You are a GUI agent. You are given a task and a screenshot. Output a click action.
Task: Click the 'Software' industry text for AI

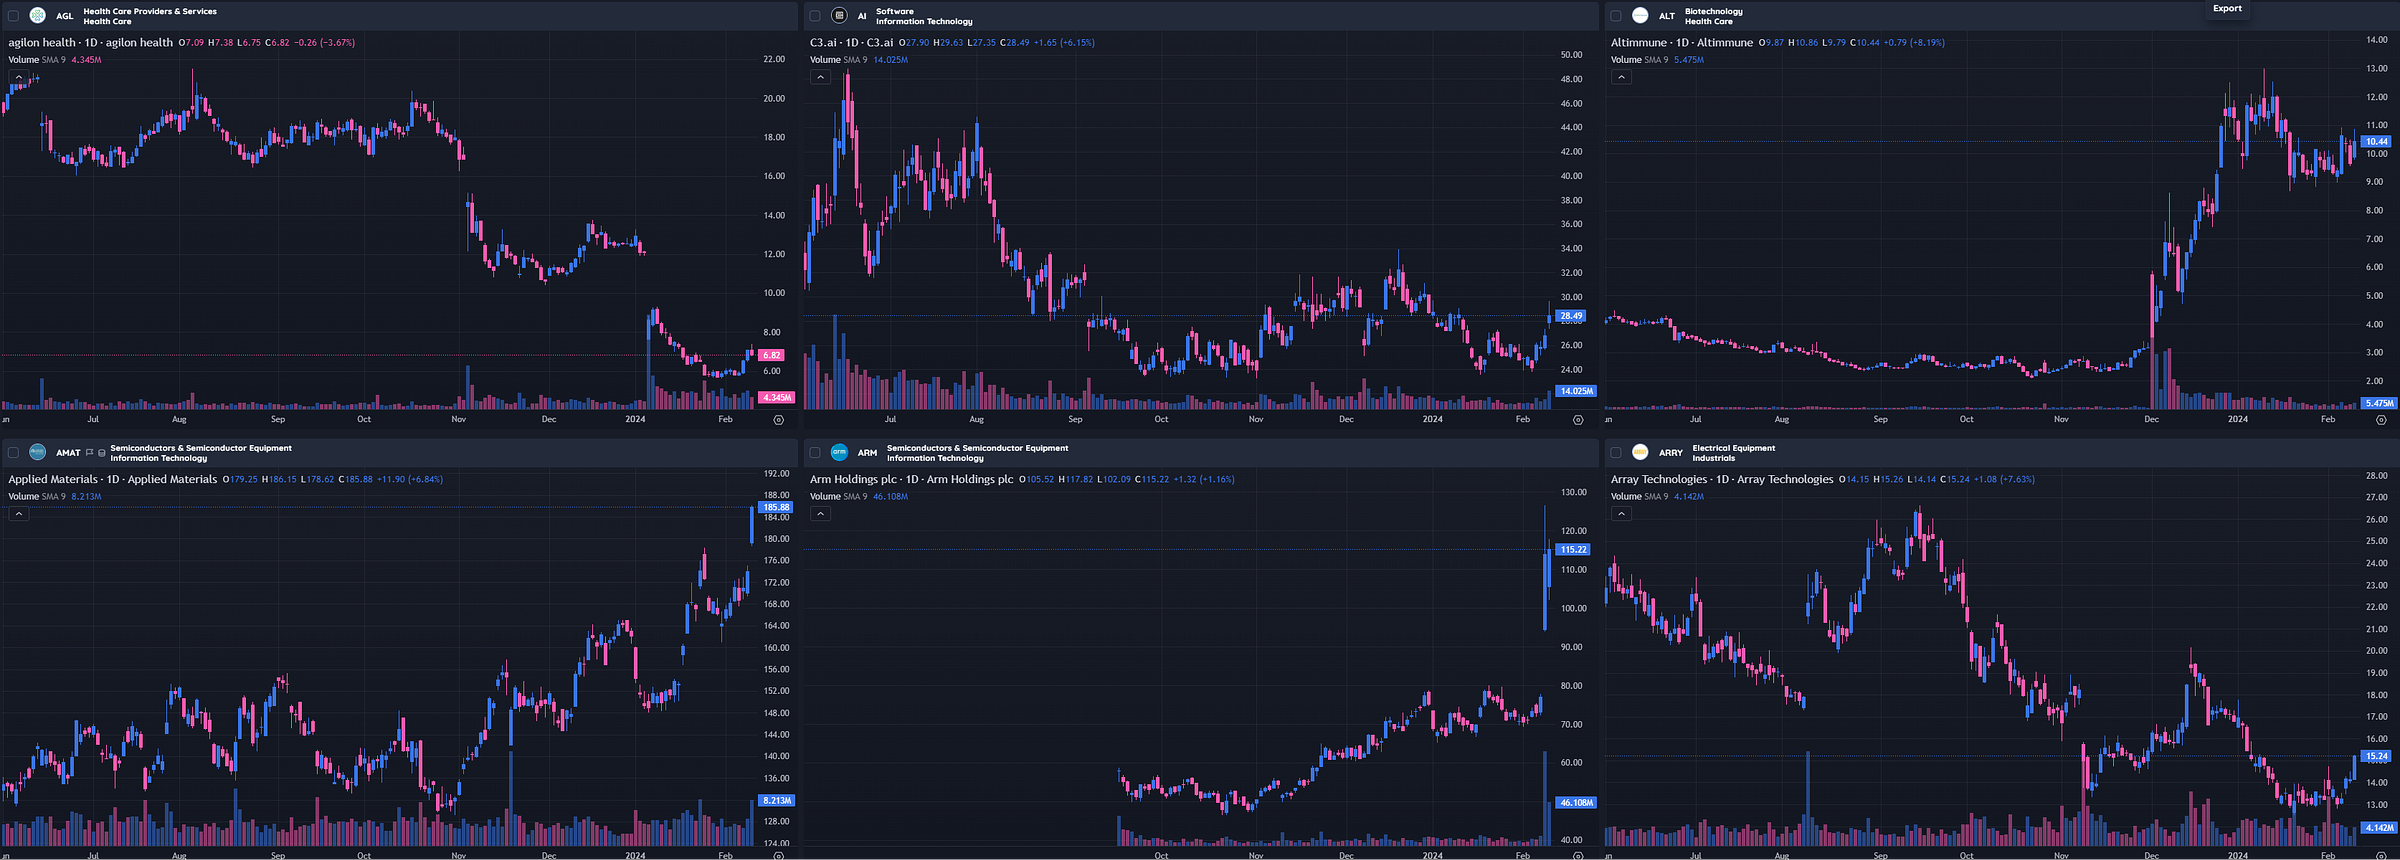tap(895, 12)
